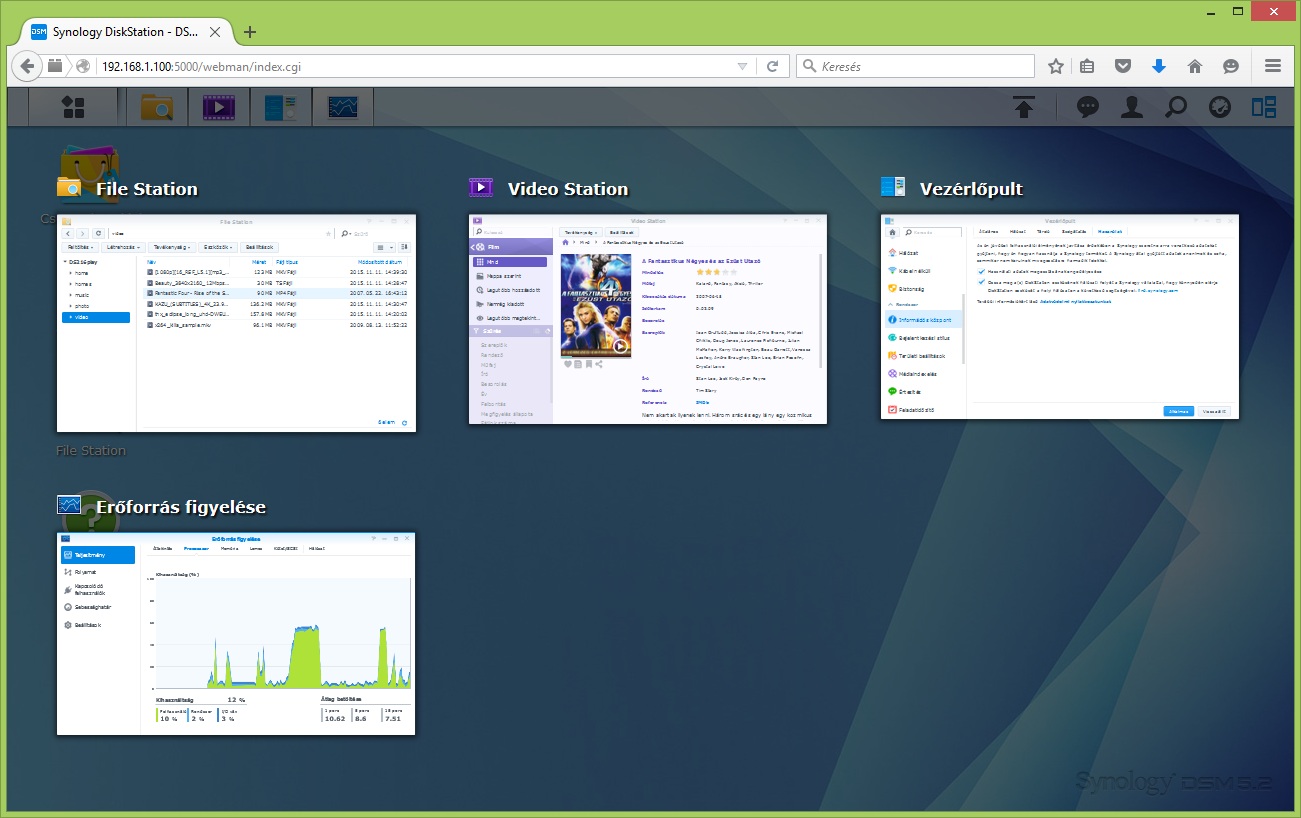
Task: Open the bookmarks list icon
Action: (x=1088, y=66)
